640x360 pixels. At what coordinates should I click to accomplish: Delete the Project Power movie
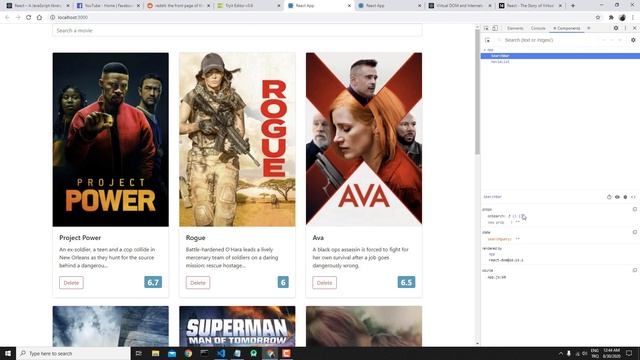point(71,282)
